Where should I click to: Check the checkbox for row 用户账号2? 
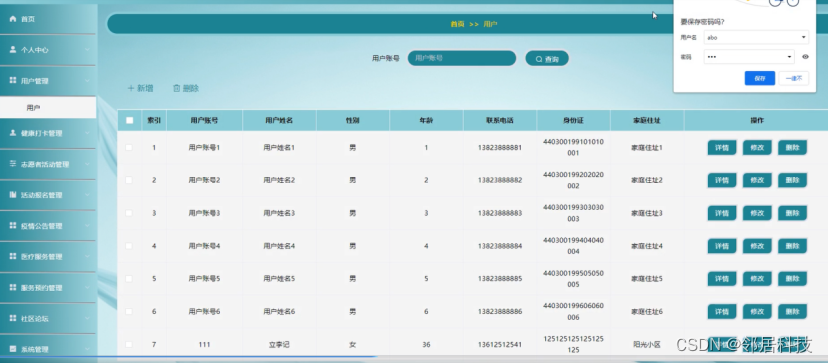tap(129, 180)
